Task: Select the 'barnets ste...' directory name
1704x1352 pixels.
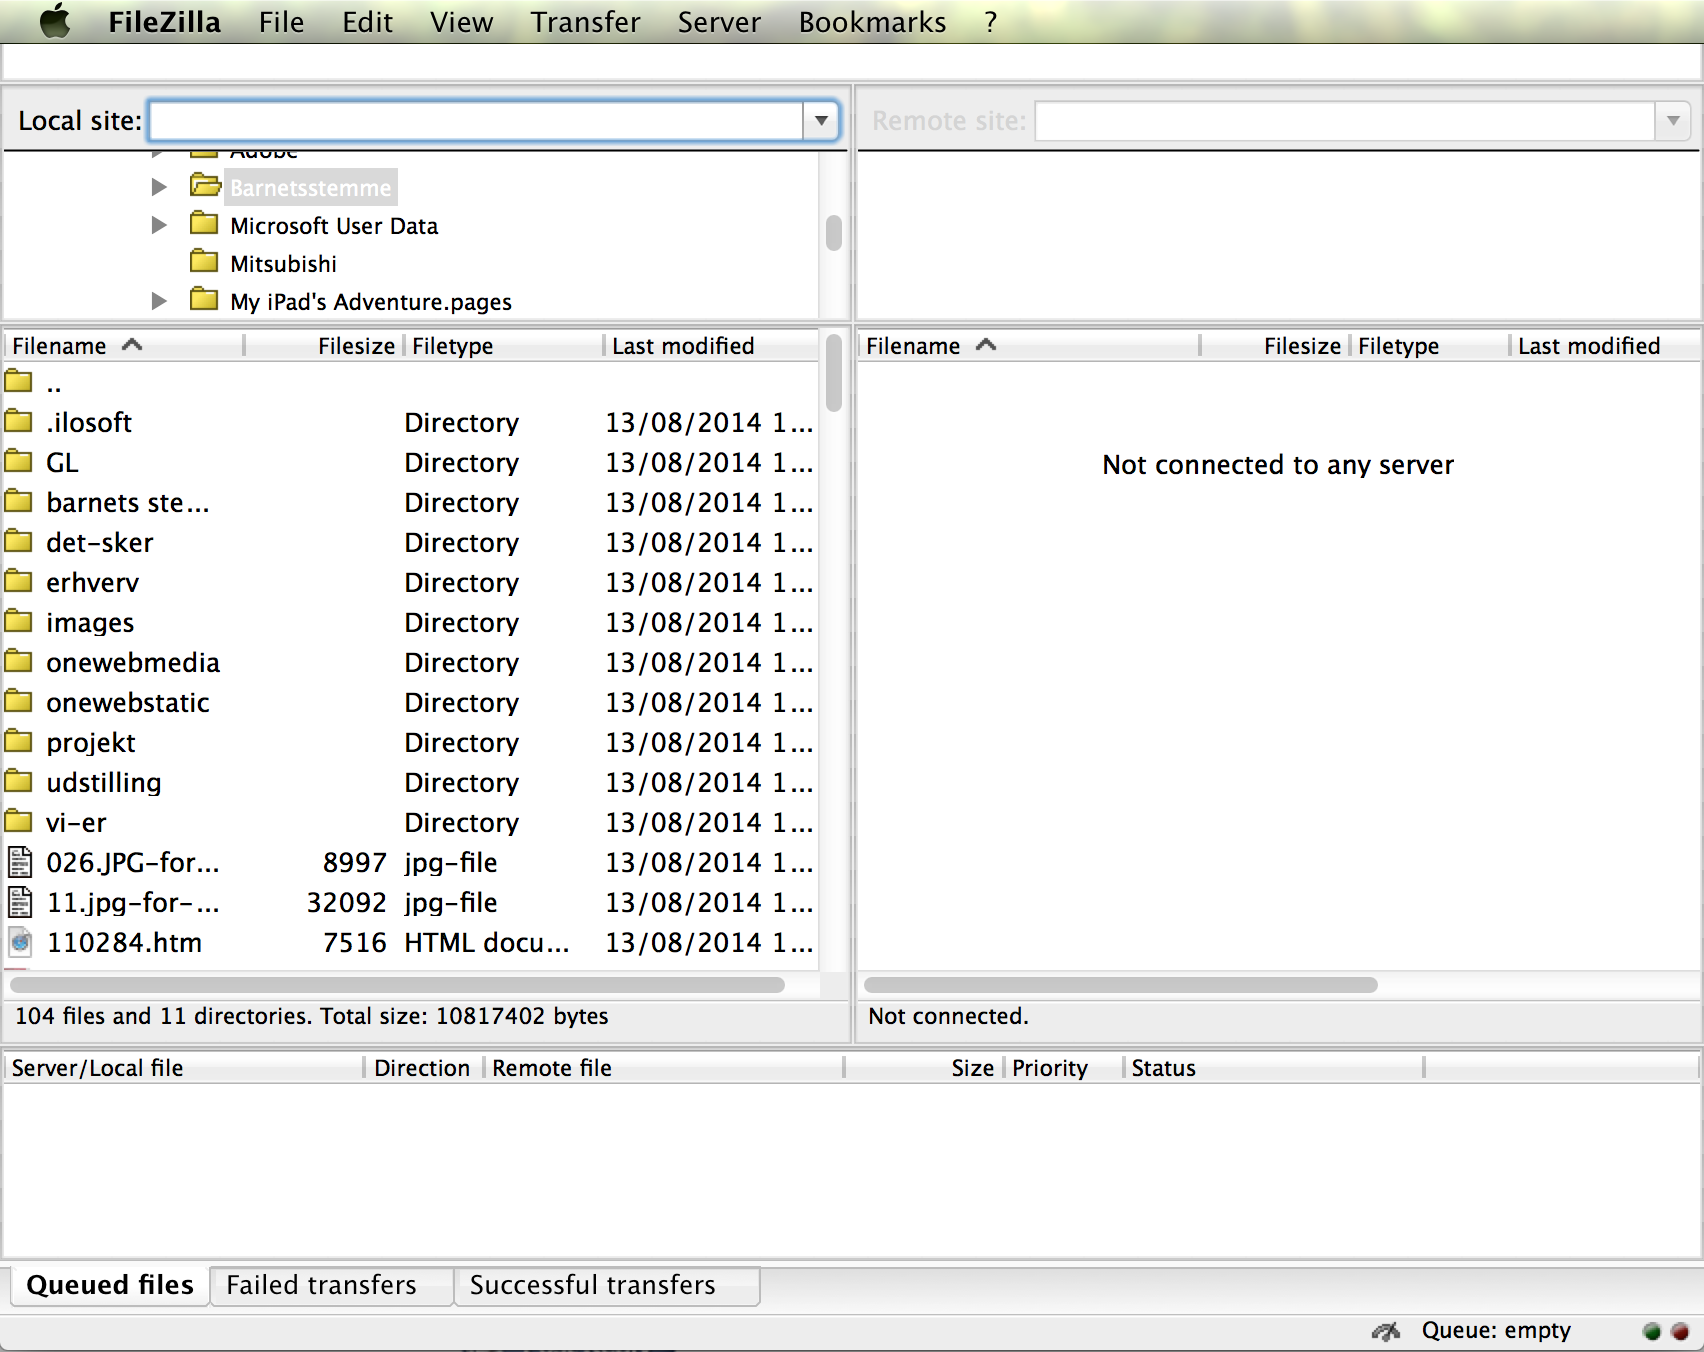Action: click(x=127, y=502)
